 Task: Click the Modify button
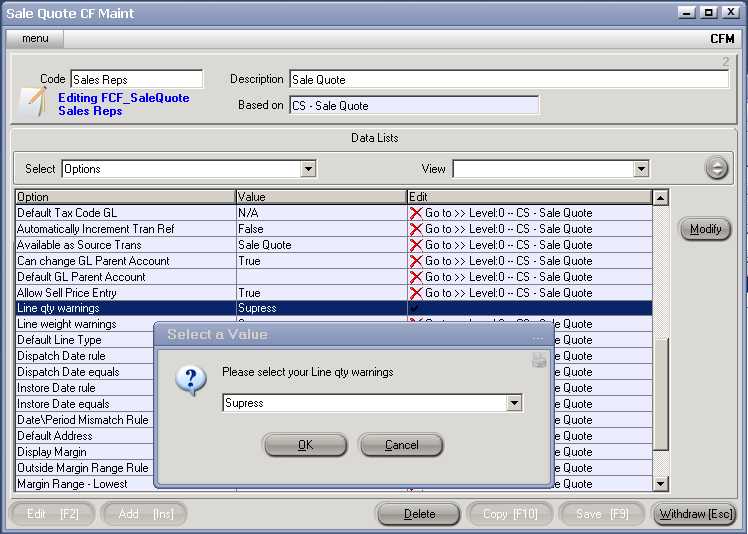tap(705, 229)
